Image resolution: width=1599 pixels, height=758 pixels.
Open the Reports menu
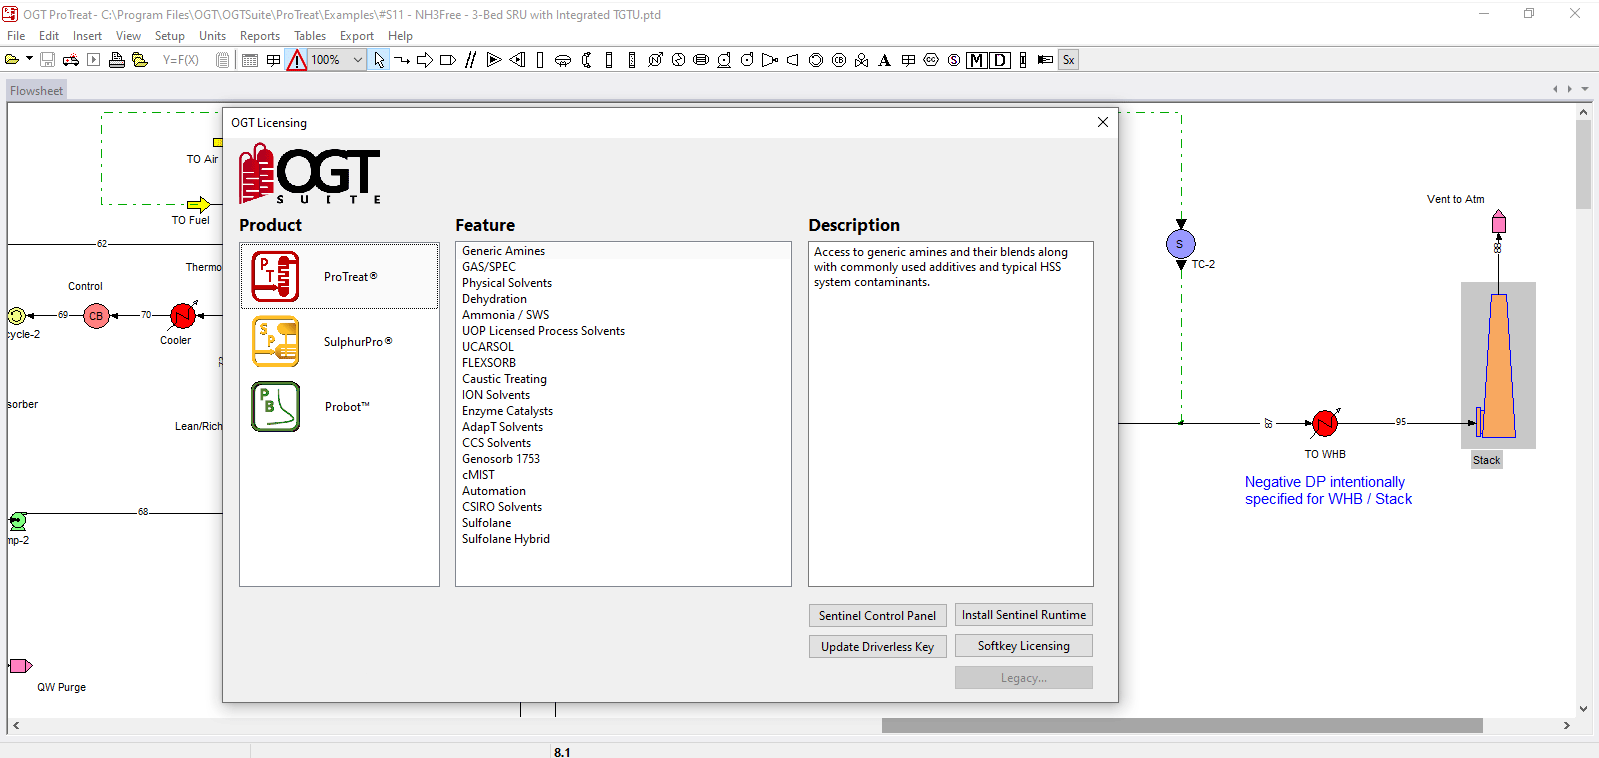tap(259, 36)
